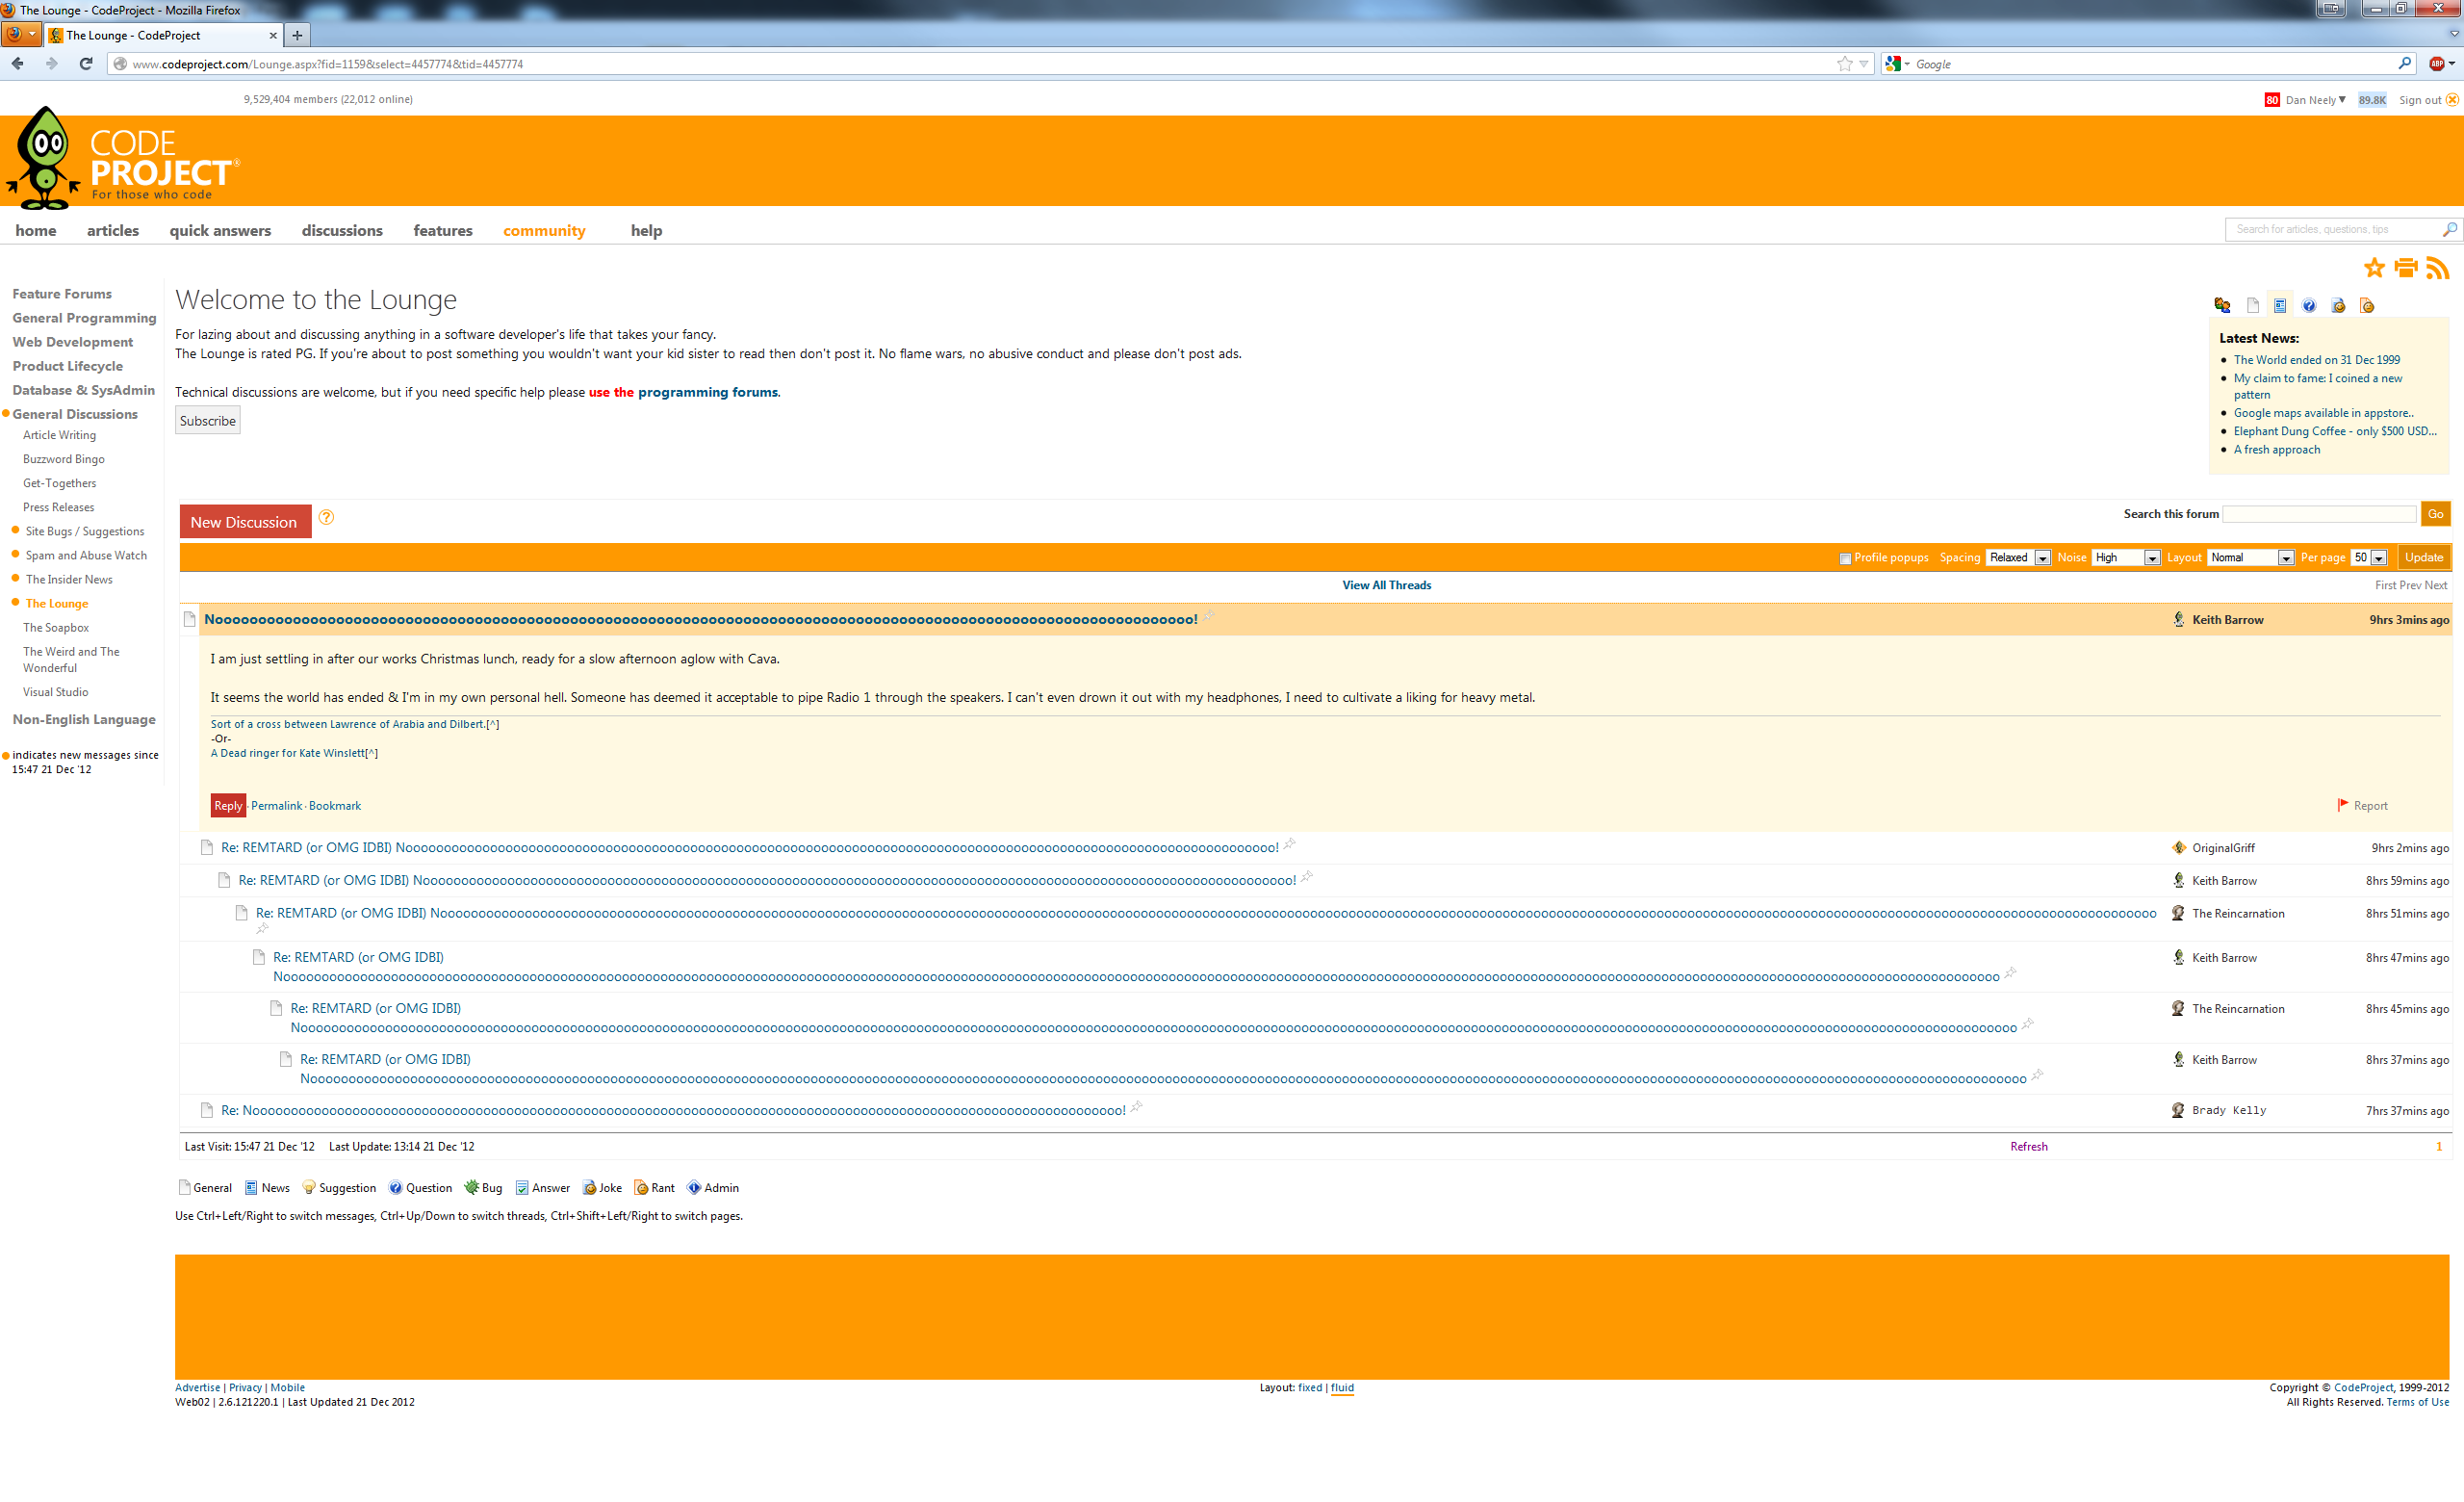
Task: Click the New Discussion button
Action: [x=244, y=522]
